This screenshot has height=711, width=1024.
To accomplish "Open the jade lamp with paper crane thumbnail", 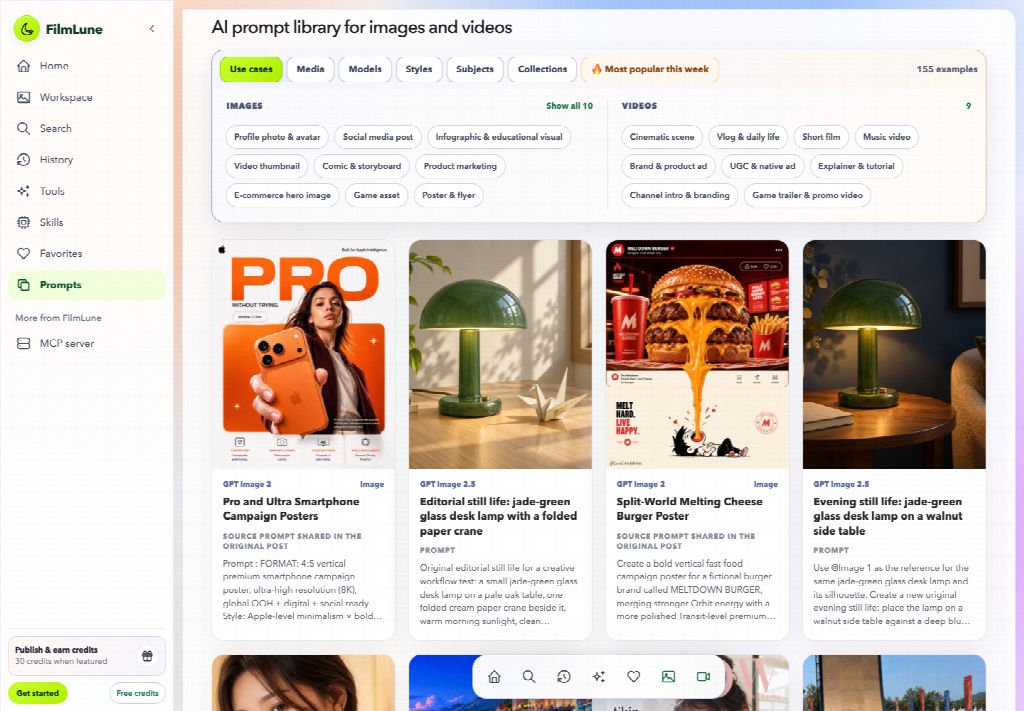I will tap(500, 355).
